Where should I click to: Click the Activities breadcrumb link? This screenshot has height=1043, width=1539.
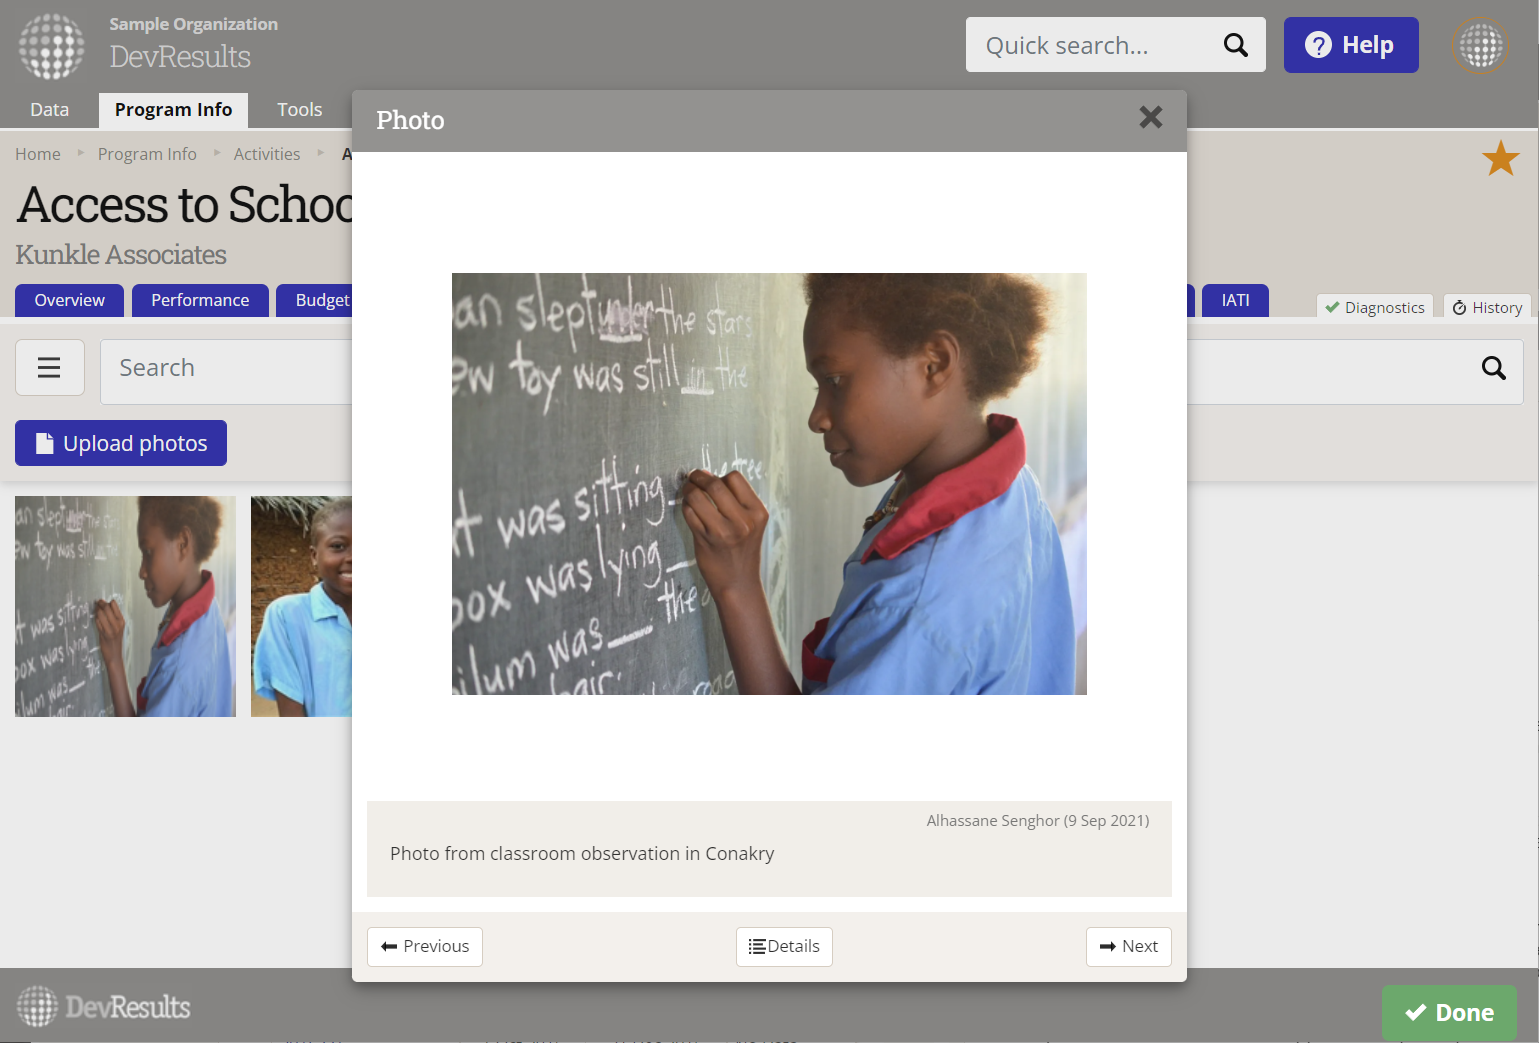tap(267, 154)
